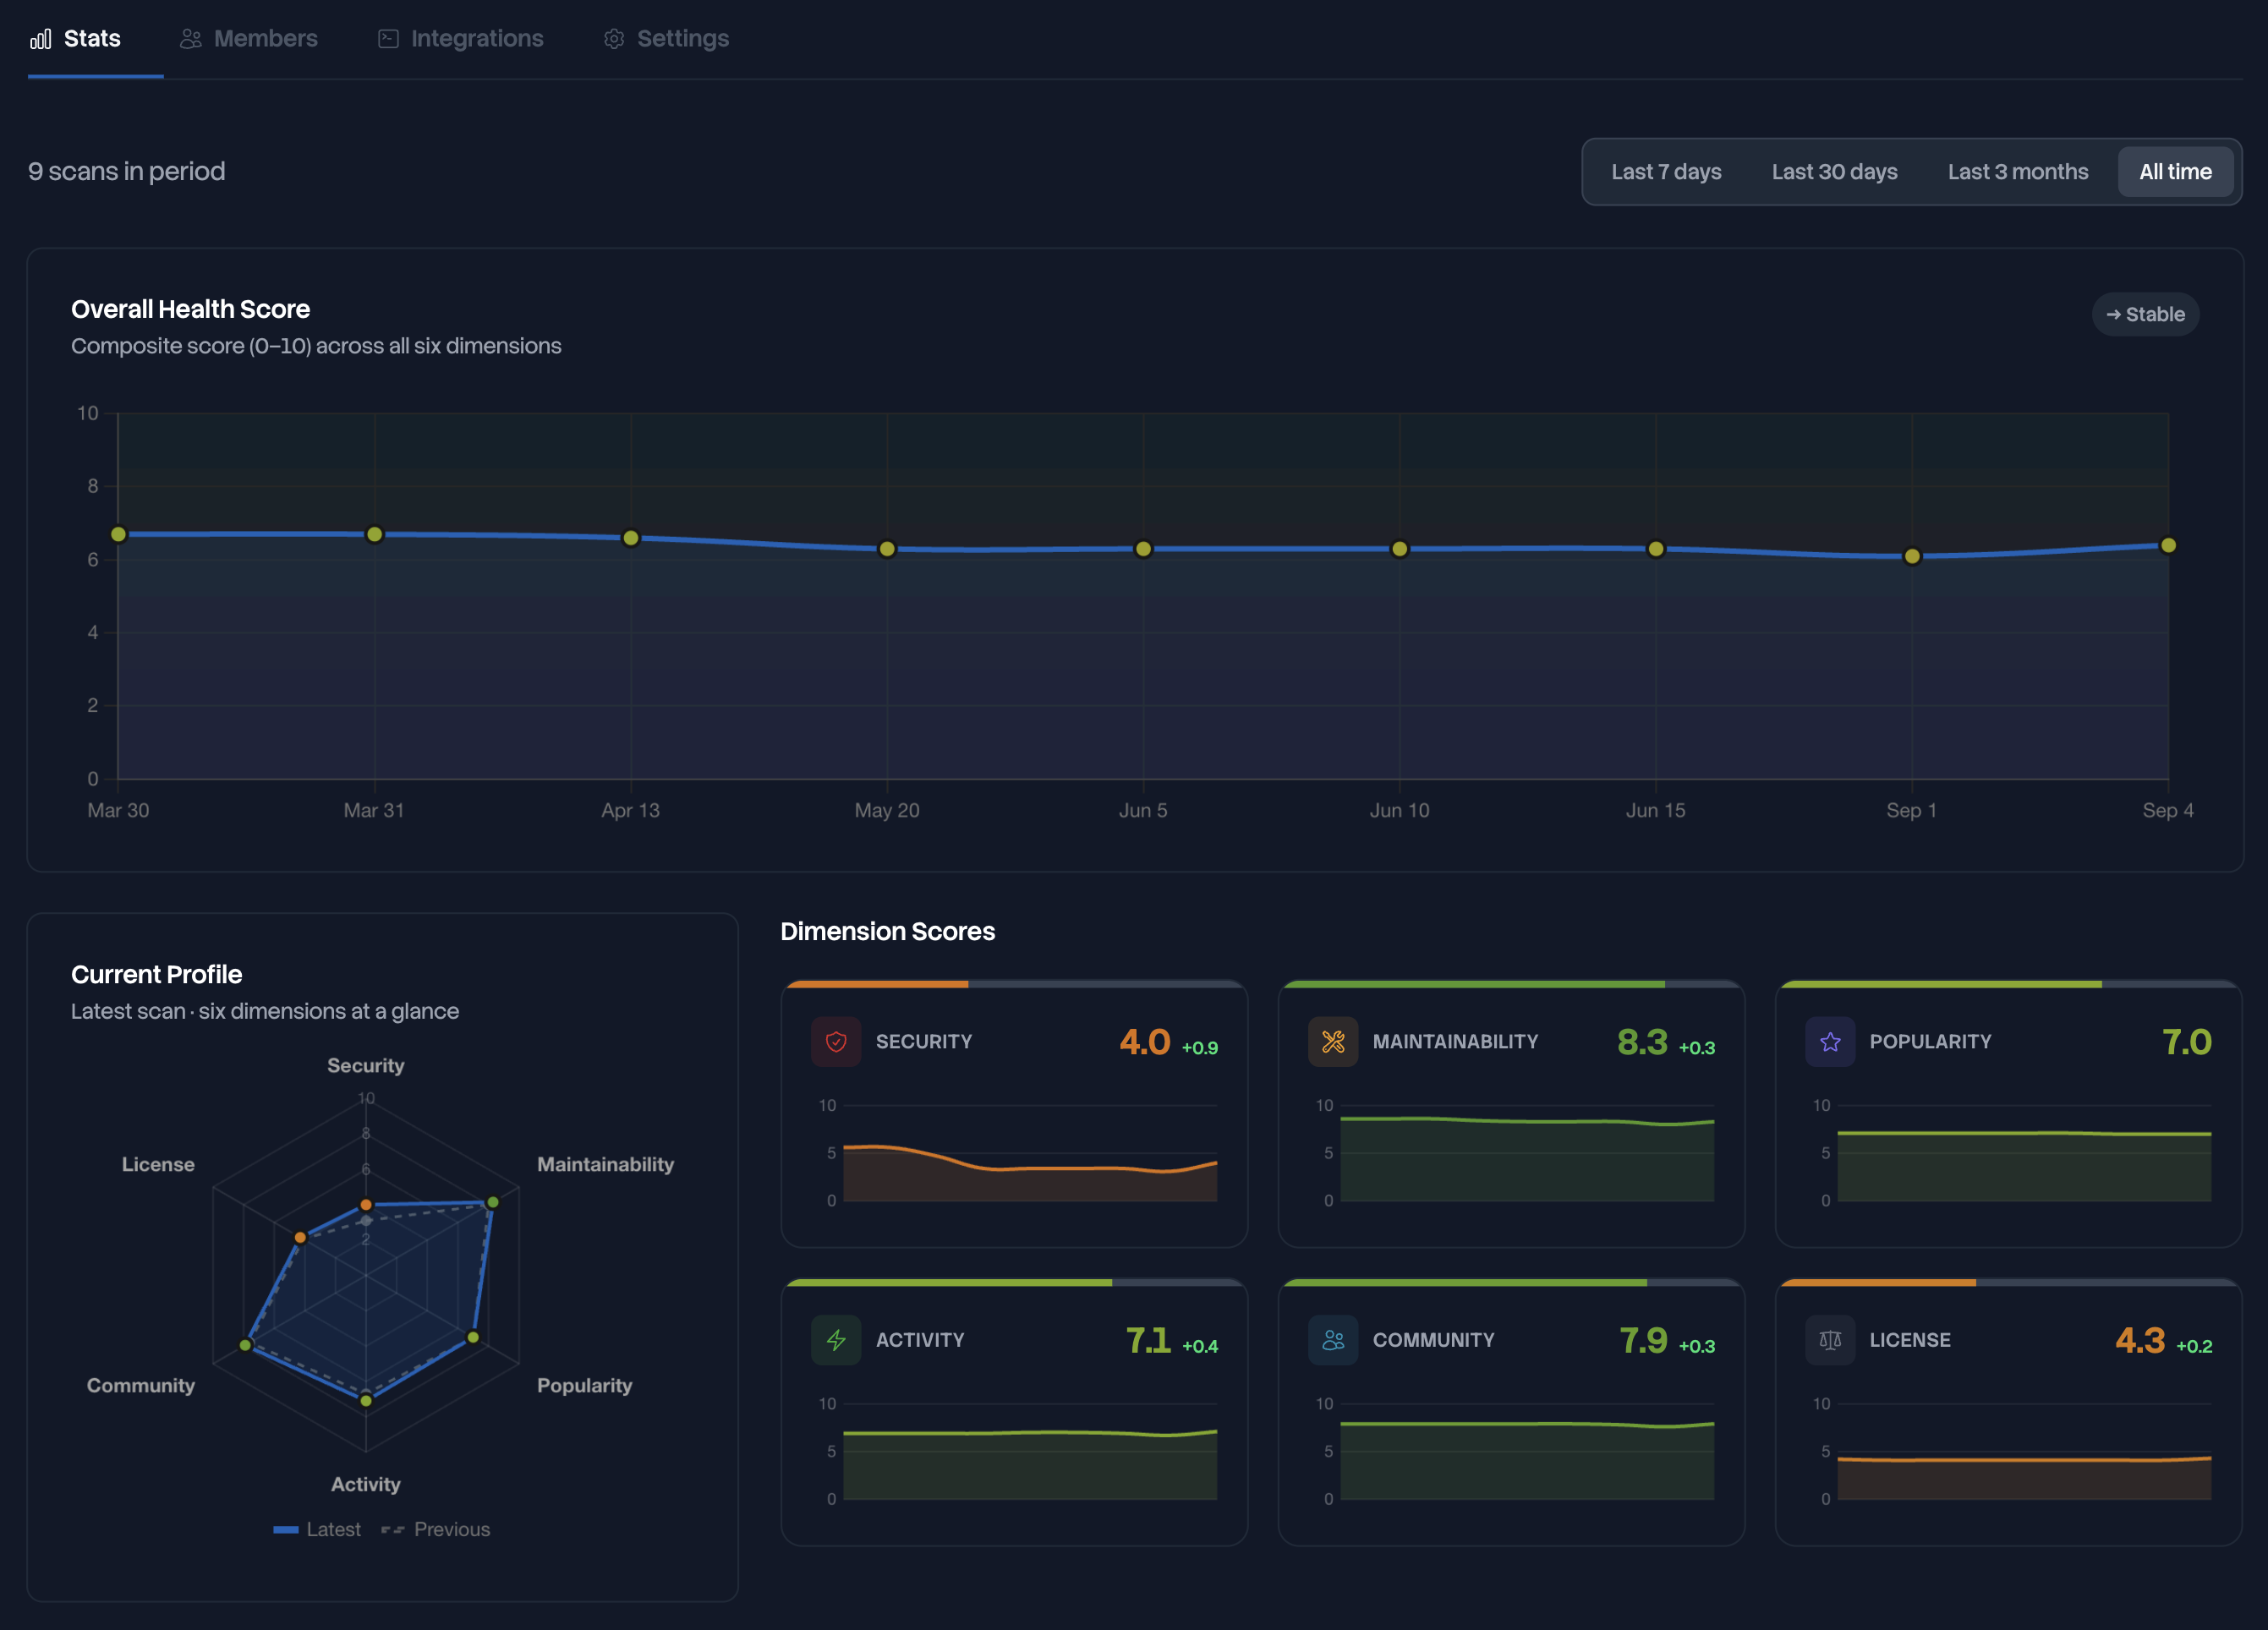Select the Last 7 days range

[1666, 172]
